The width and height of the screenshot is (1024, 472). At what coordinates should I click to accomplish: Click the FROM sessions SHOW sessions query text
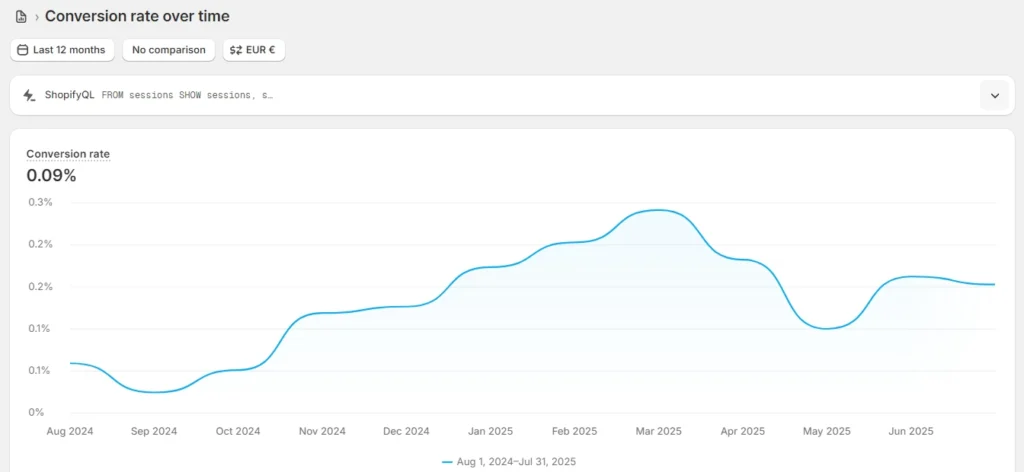[187, 95]
